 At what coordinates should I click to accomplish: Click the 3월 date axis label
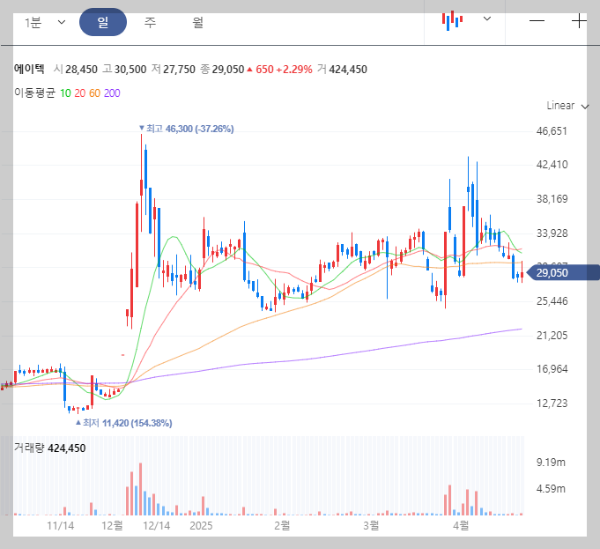click(371, 526)
